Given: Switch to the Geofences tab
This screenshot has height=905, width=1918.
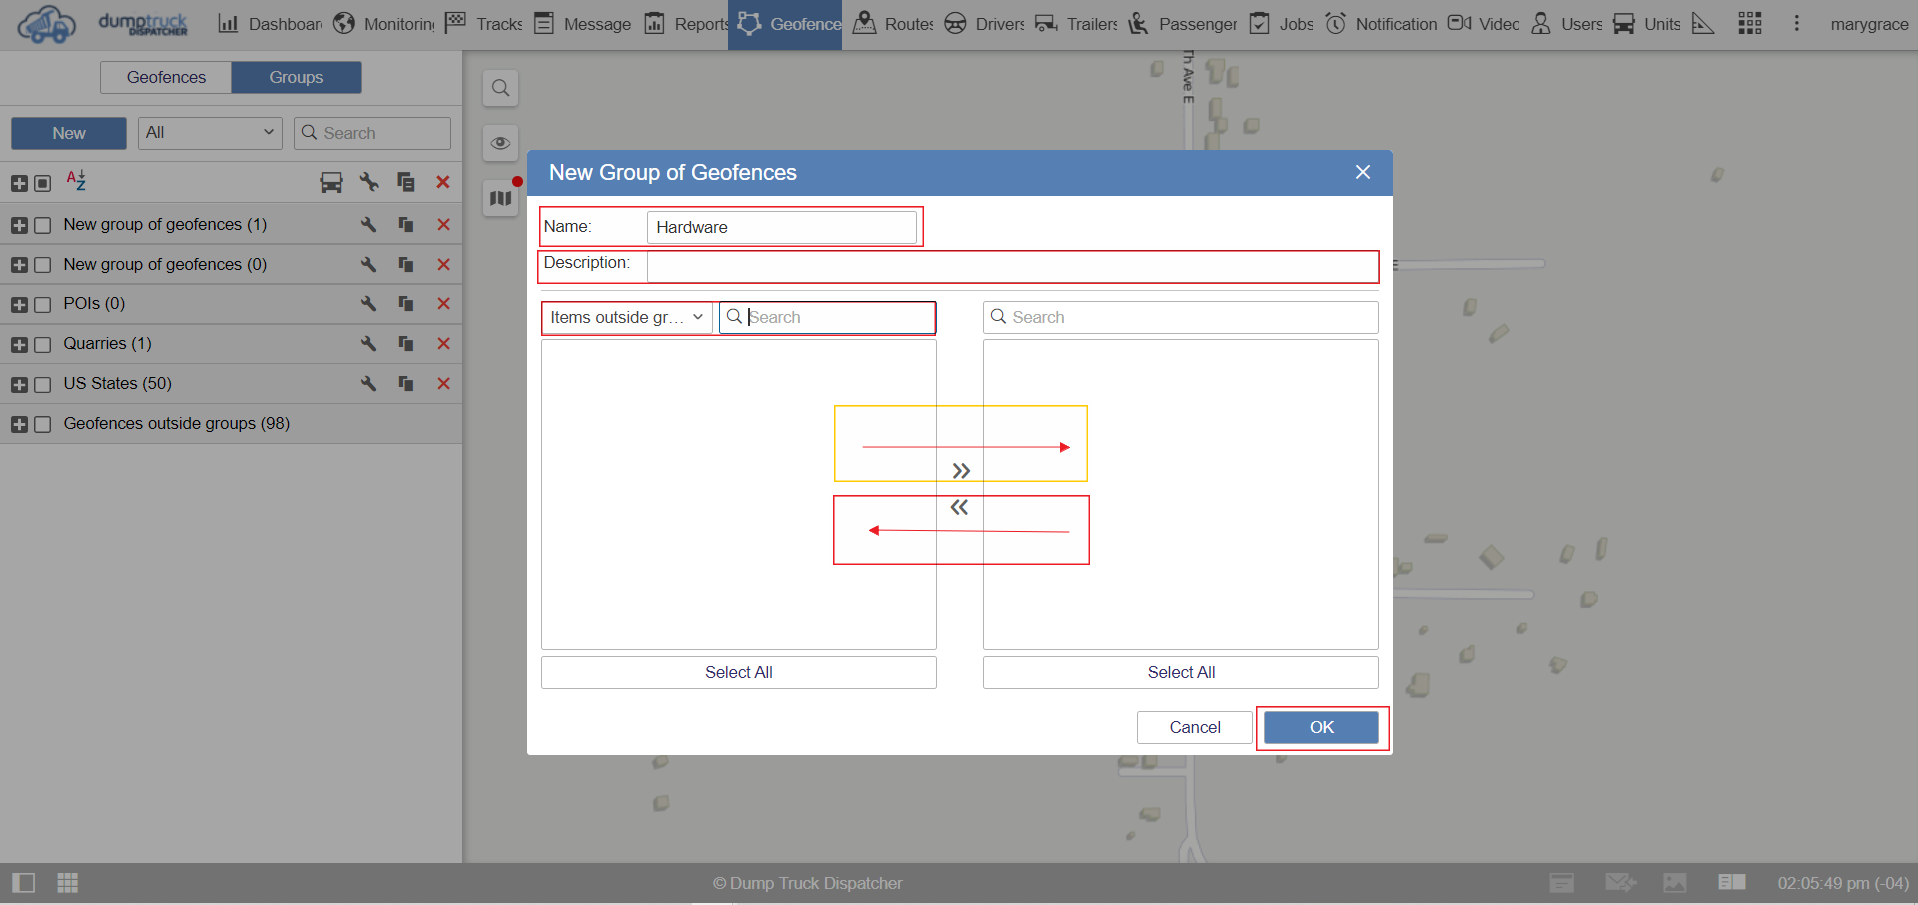Looking at the screenshot, I should 166,77.
